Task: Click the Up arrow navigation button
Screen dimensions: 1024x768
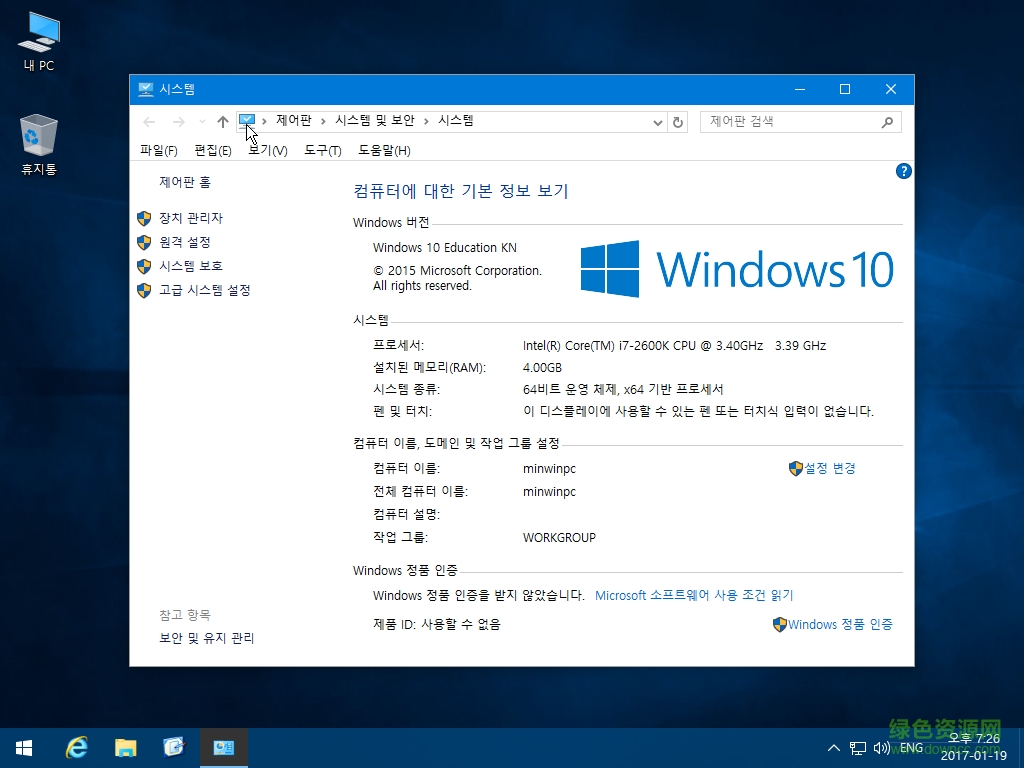Action: (x=222, y=122)
